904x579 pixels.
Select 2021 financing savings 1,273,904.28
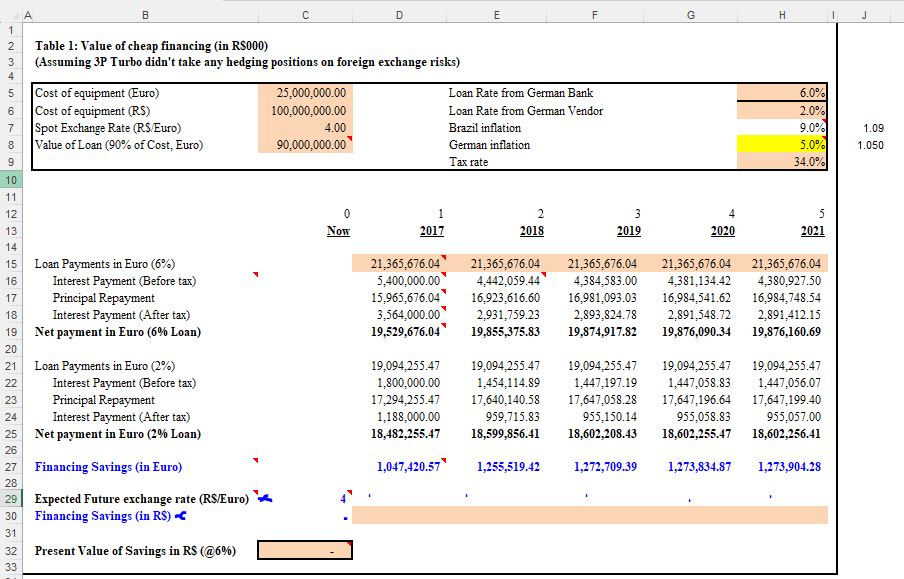(782, 467)
